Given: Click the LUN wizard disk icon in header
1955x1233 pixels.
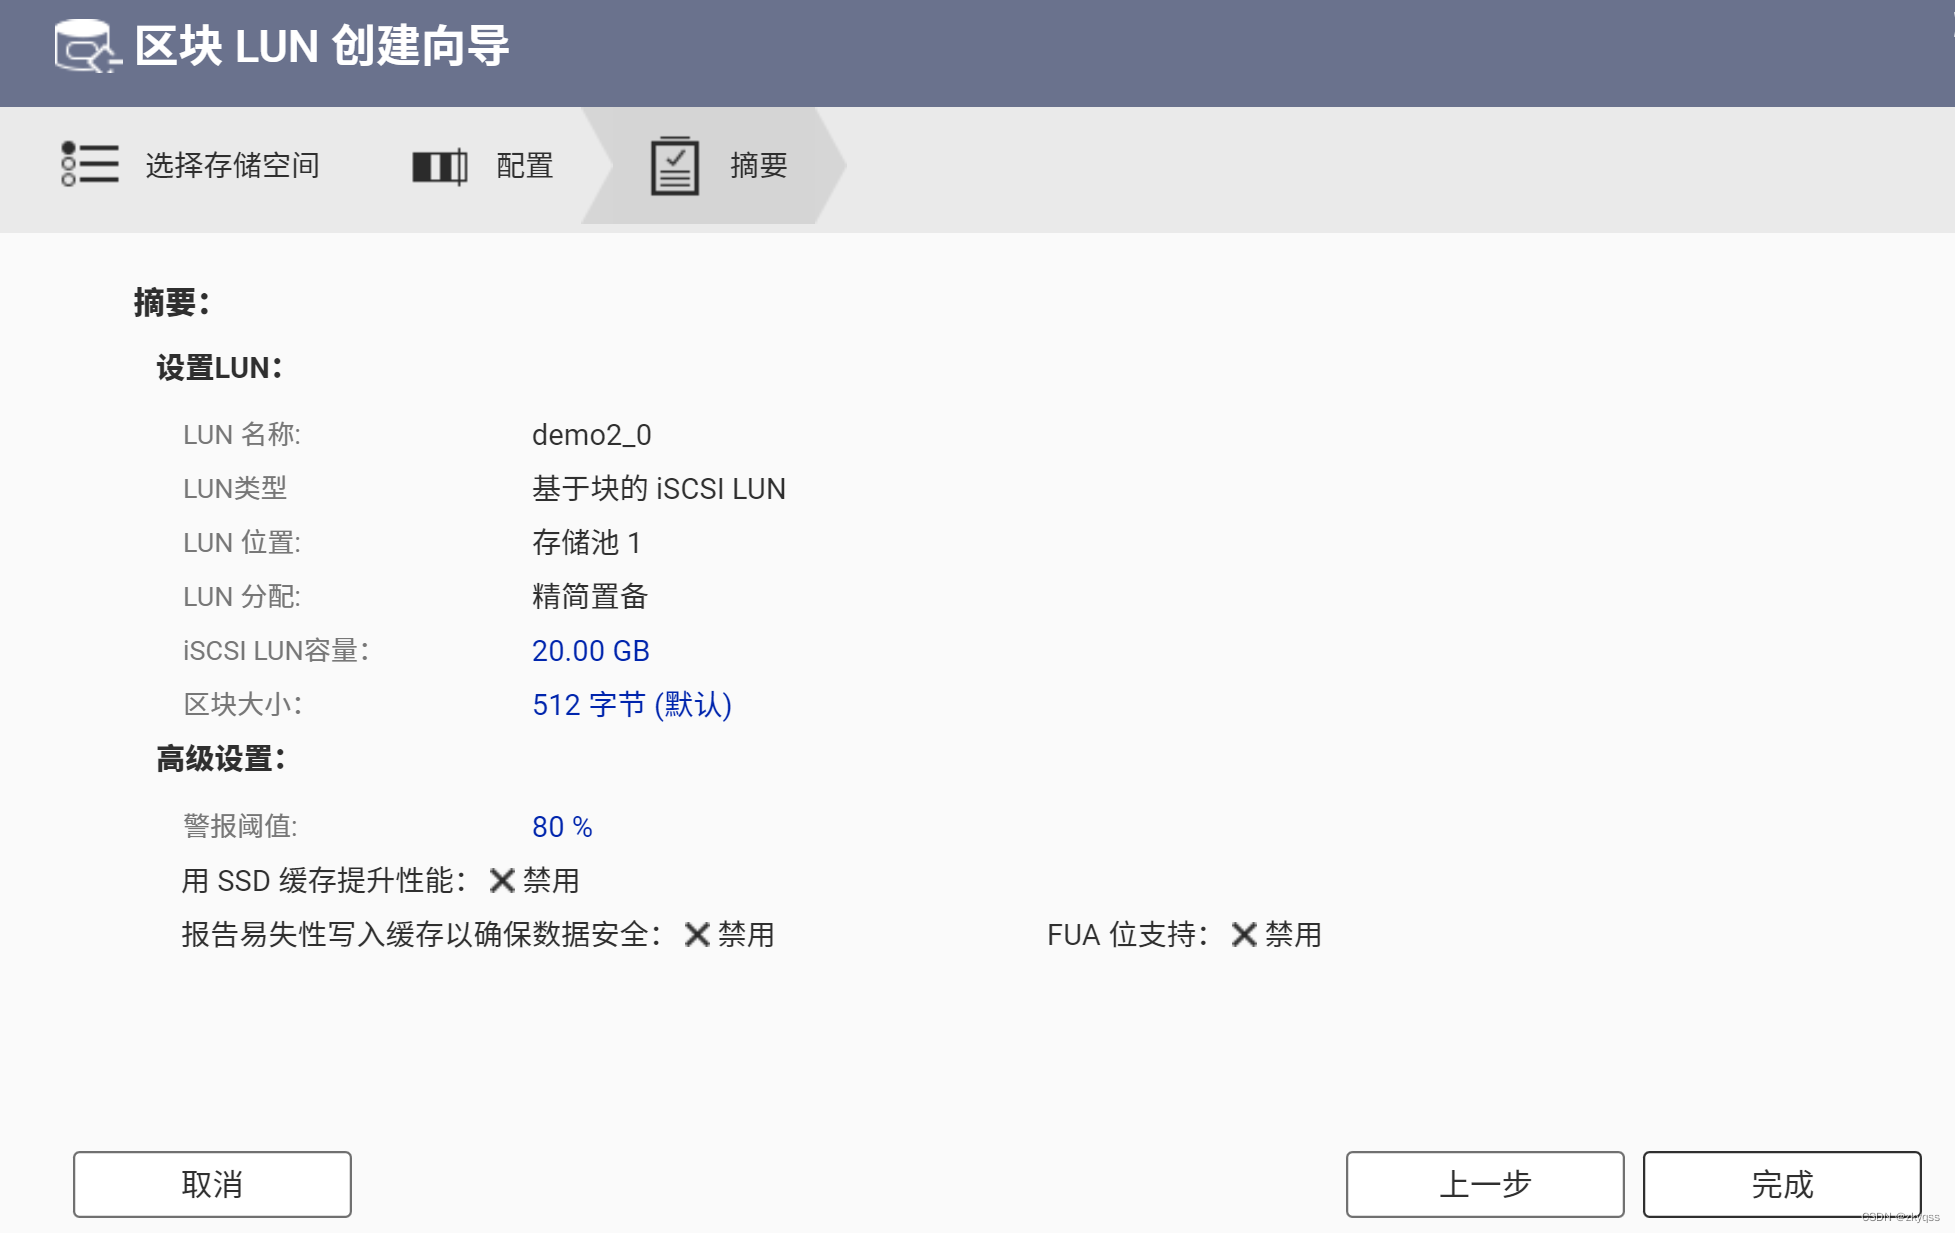Looking at the screenshot, I should pyautogui.click(x=86, y=47).
